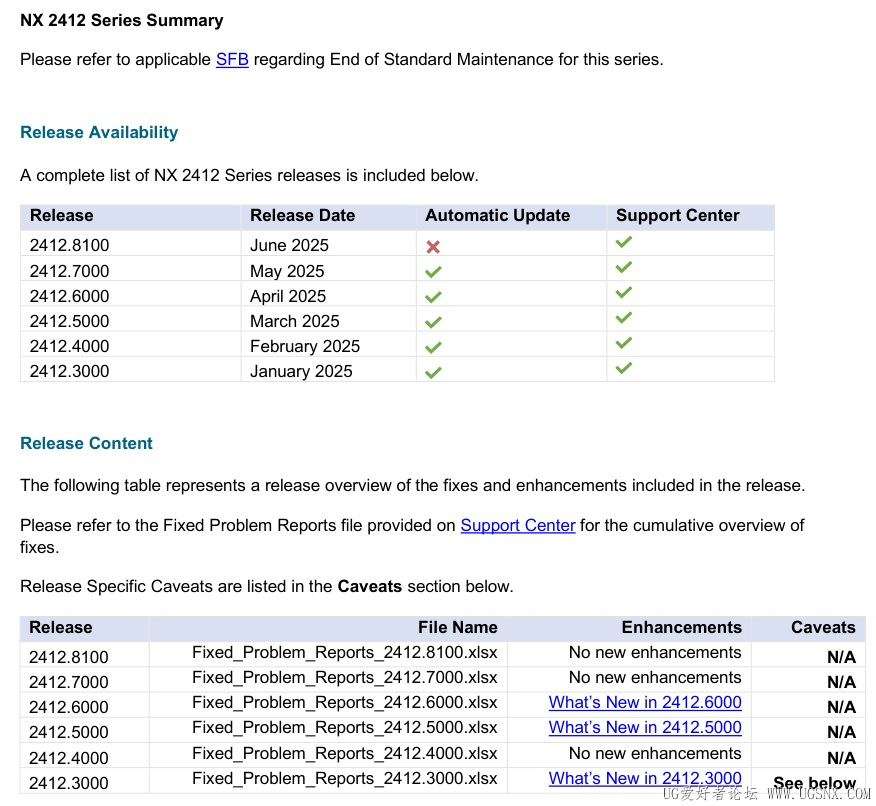Open What's New in 2412.3000 link

[645, 778]
